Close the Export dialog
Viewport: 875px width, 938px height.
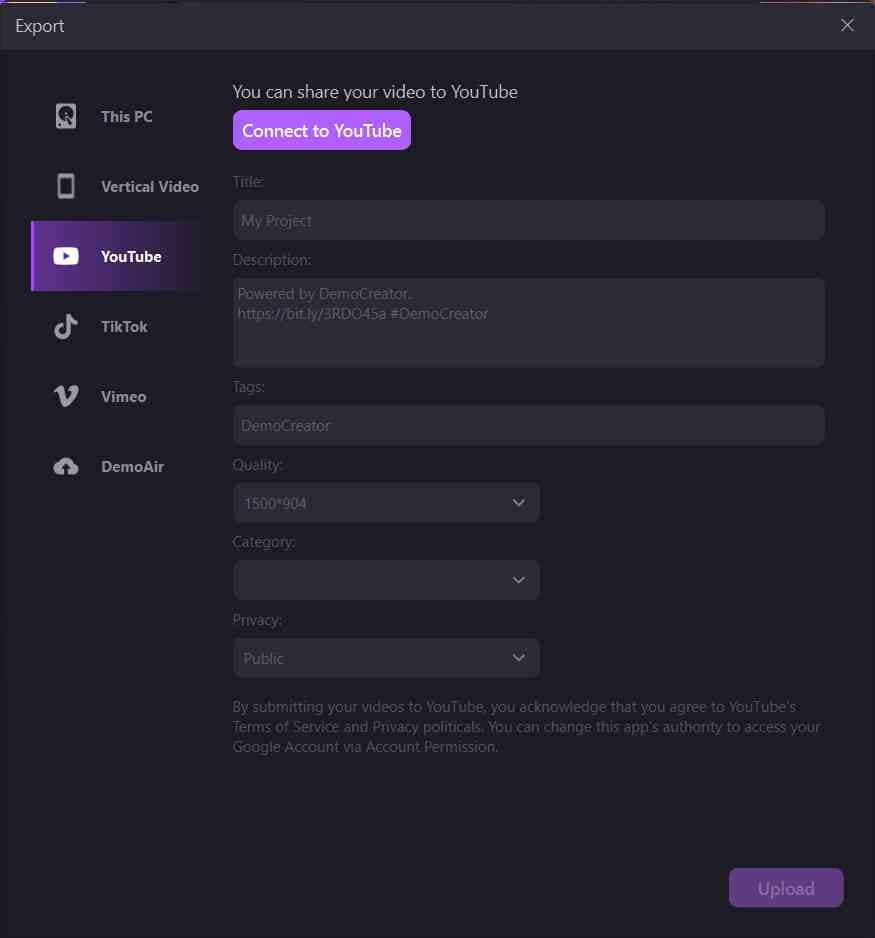[847, 25]
